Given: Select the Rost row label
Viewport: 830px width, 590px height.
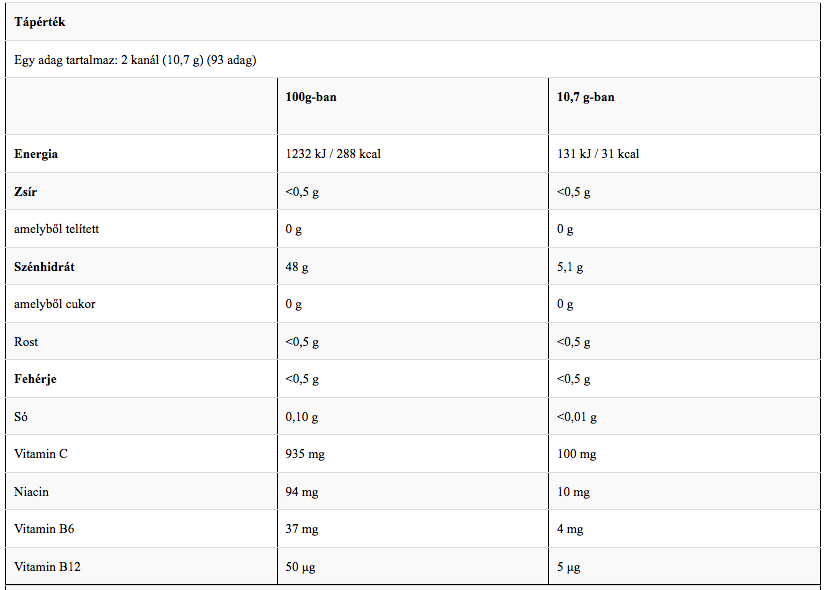Looking at the screenshot, I should [26, 342].
